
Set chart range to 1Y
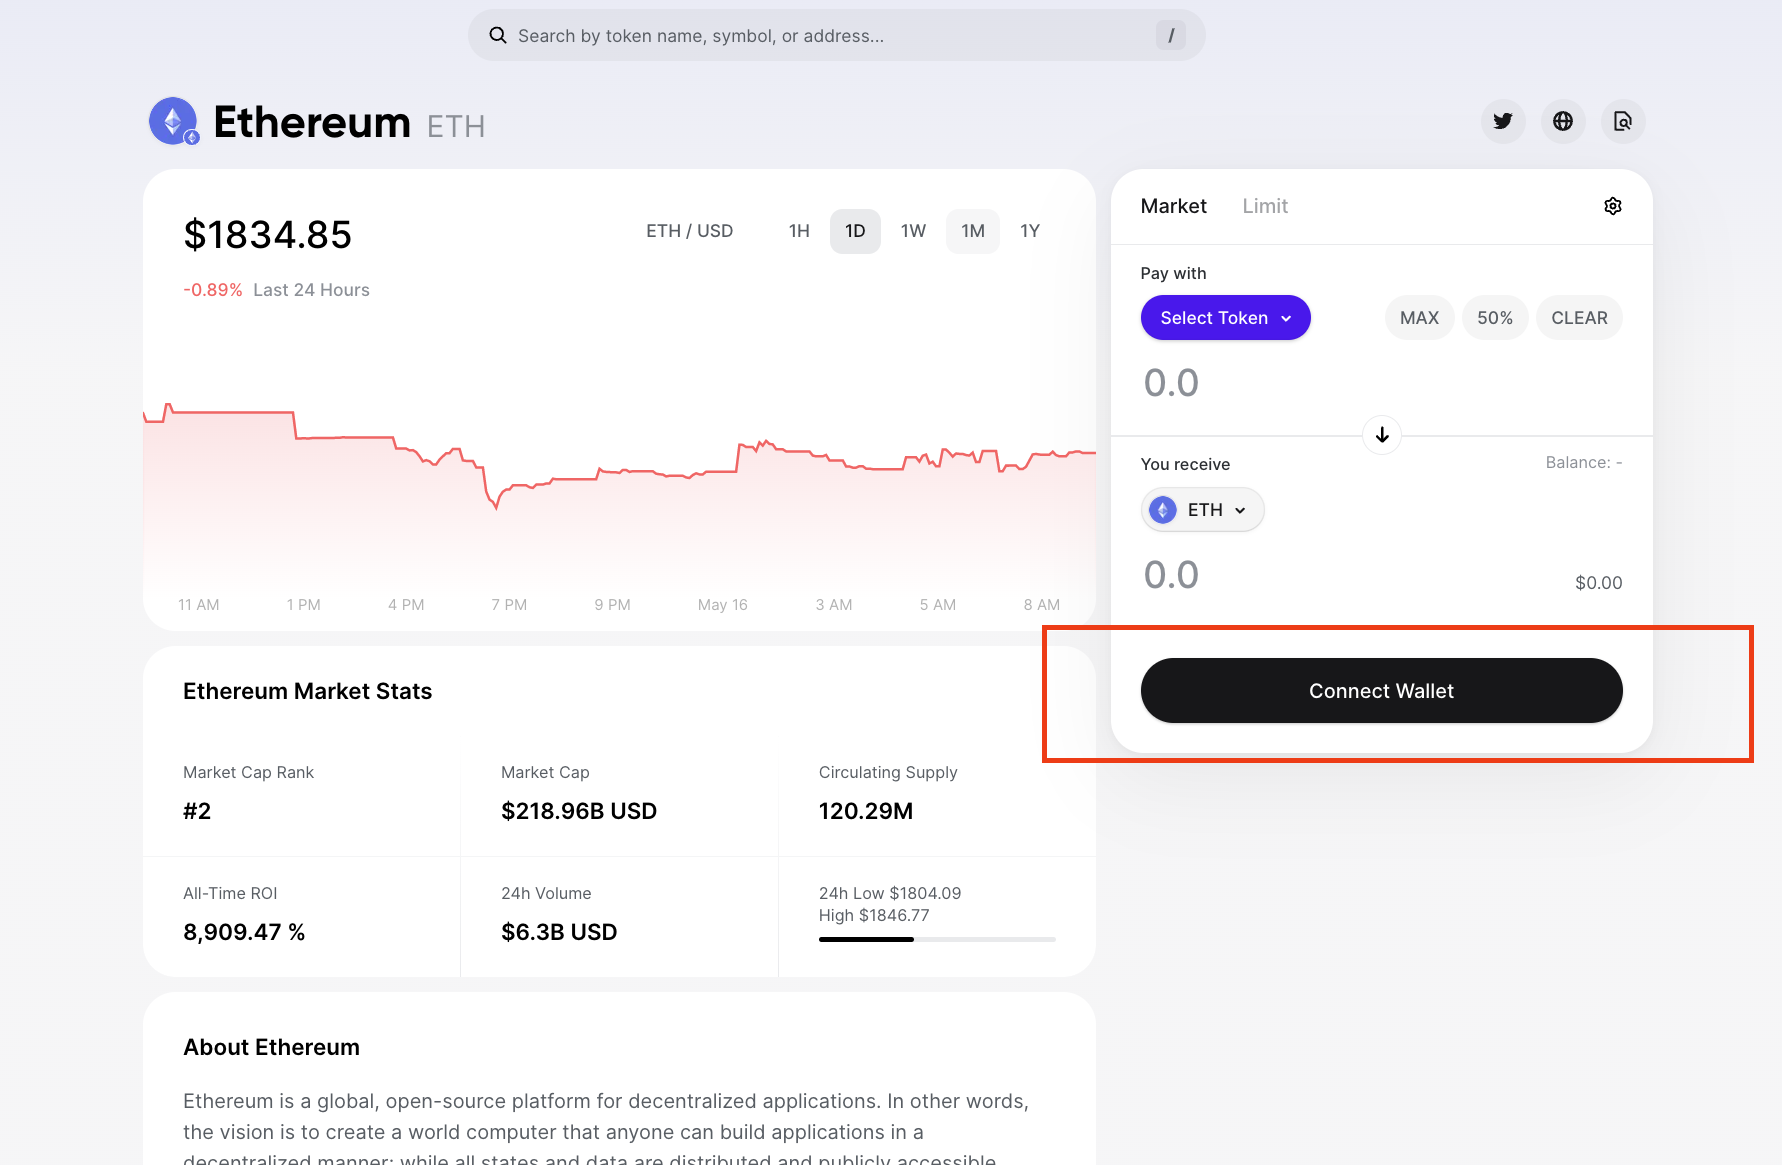[x=1029, y=231]
